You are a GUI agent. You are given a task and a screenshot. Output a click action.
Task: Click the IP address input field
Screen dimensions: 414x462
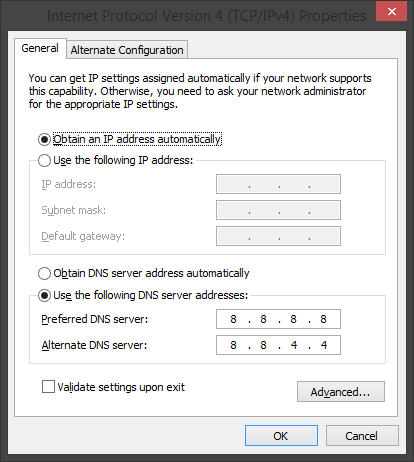point(278,184)
